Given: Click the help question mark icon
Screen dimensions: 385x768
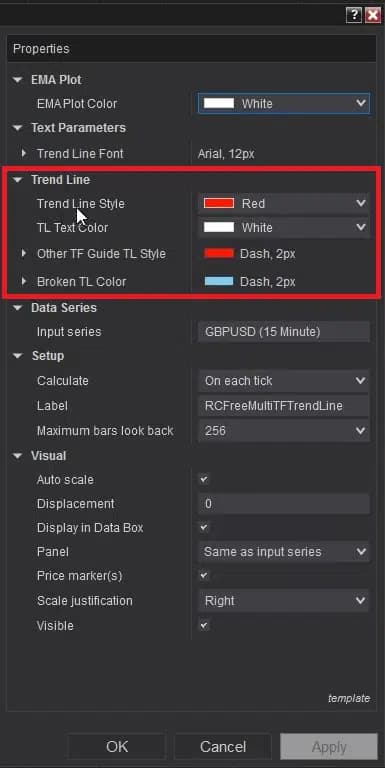Looking at the screenshot, I should [x=354, y=15].
